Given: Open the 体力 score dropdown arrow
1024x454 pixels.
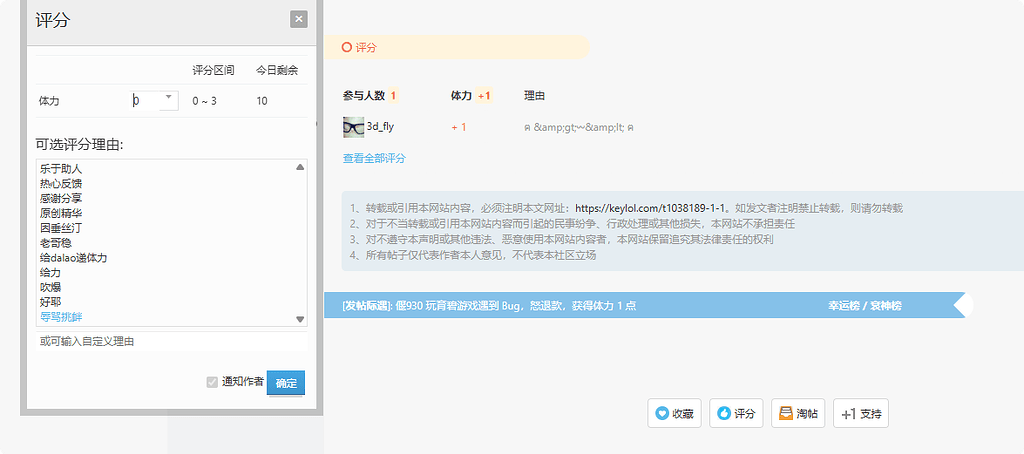Looking at the screenshot, I should (168, 97).
